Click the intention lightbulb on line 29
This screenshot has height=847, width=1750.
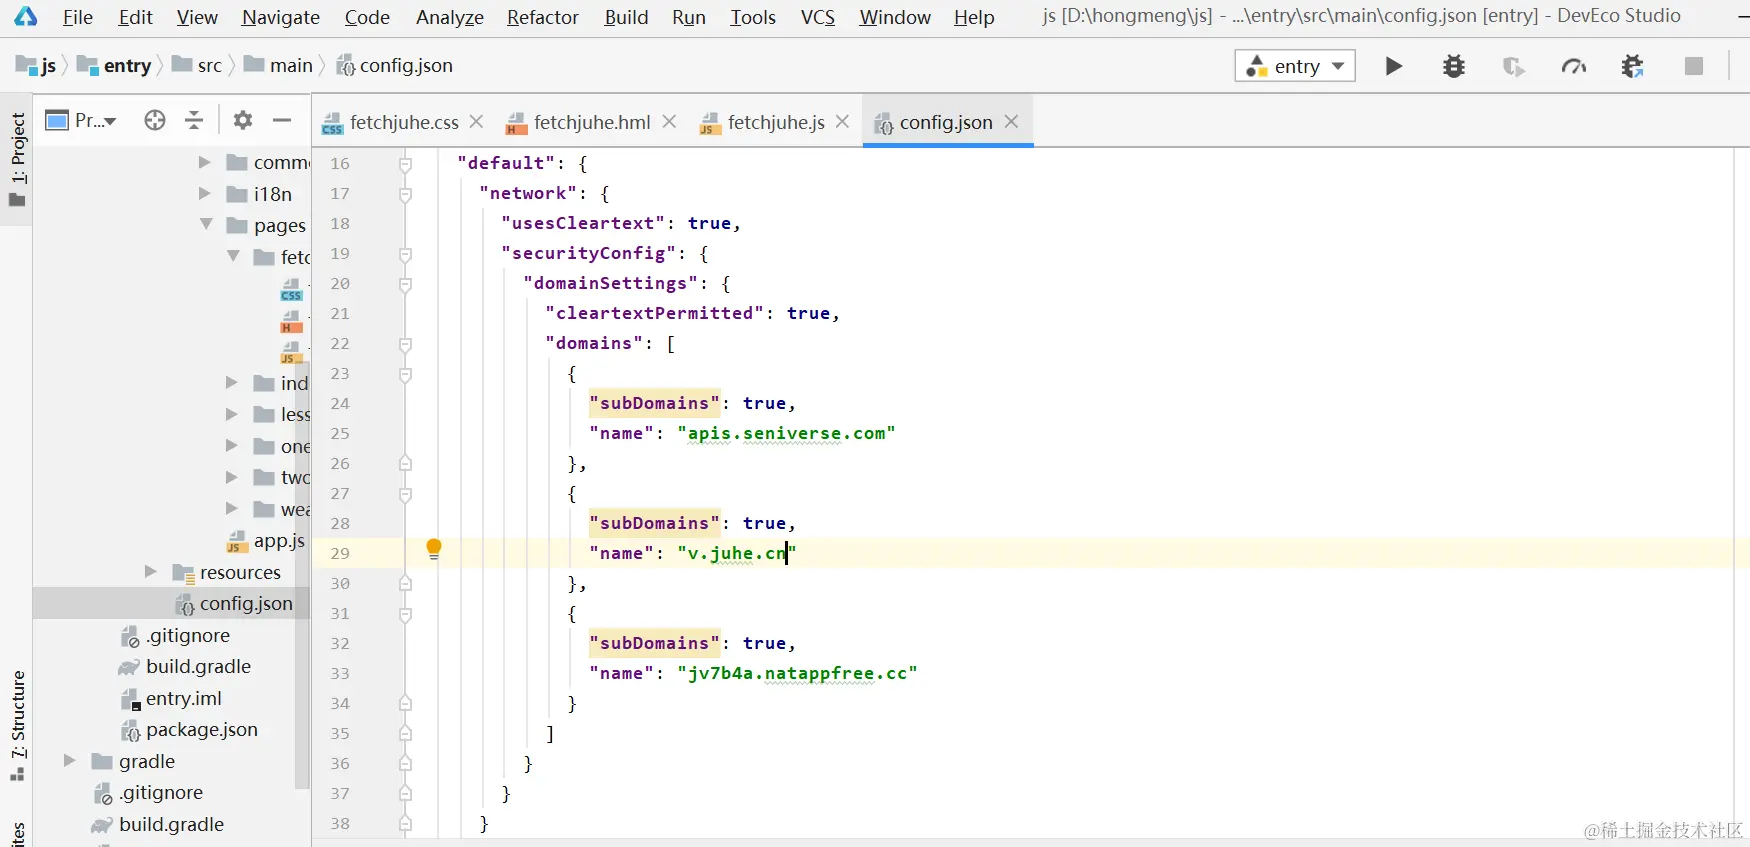(x=434, y=548)
